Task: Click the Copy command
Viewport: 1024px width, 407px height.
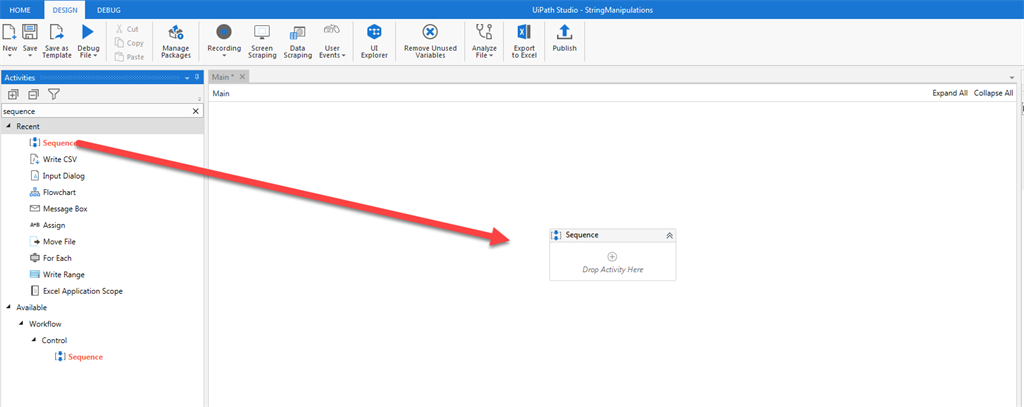Action: coord(129,43)
